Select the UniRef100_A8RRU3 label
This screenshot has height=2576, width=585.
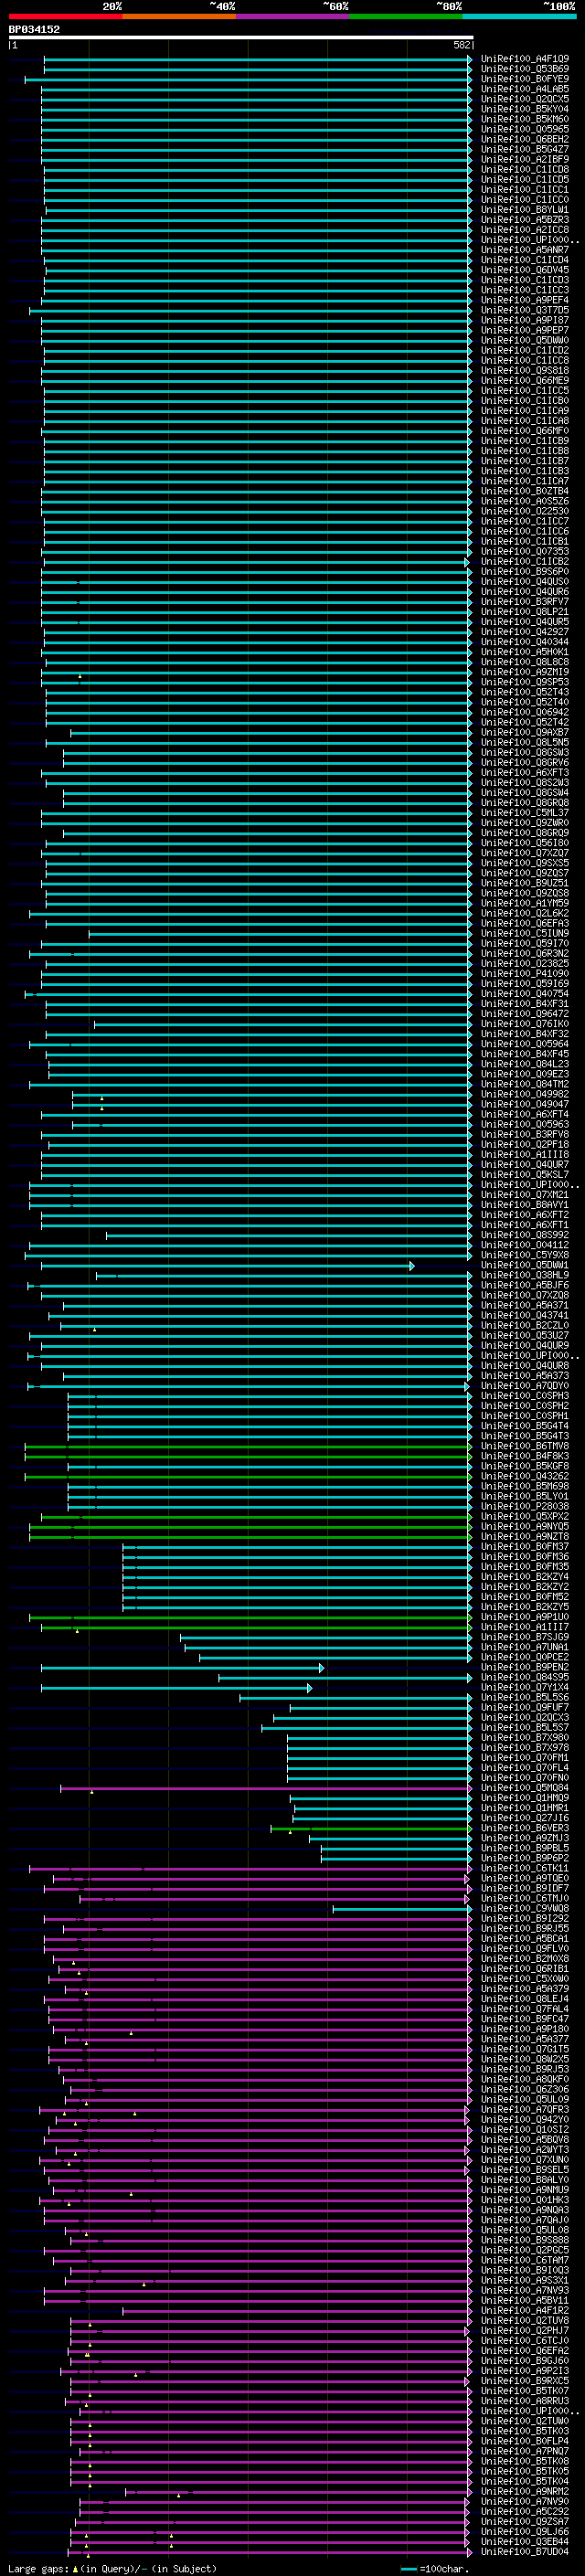tap(525, 2401)
